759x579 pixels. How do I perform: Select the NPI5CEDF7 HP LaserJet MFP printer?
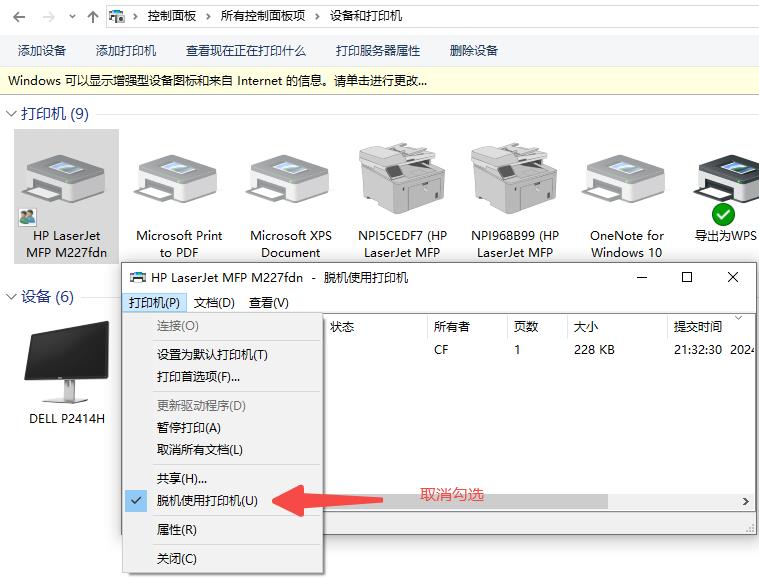click(402, 197)
